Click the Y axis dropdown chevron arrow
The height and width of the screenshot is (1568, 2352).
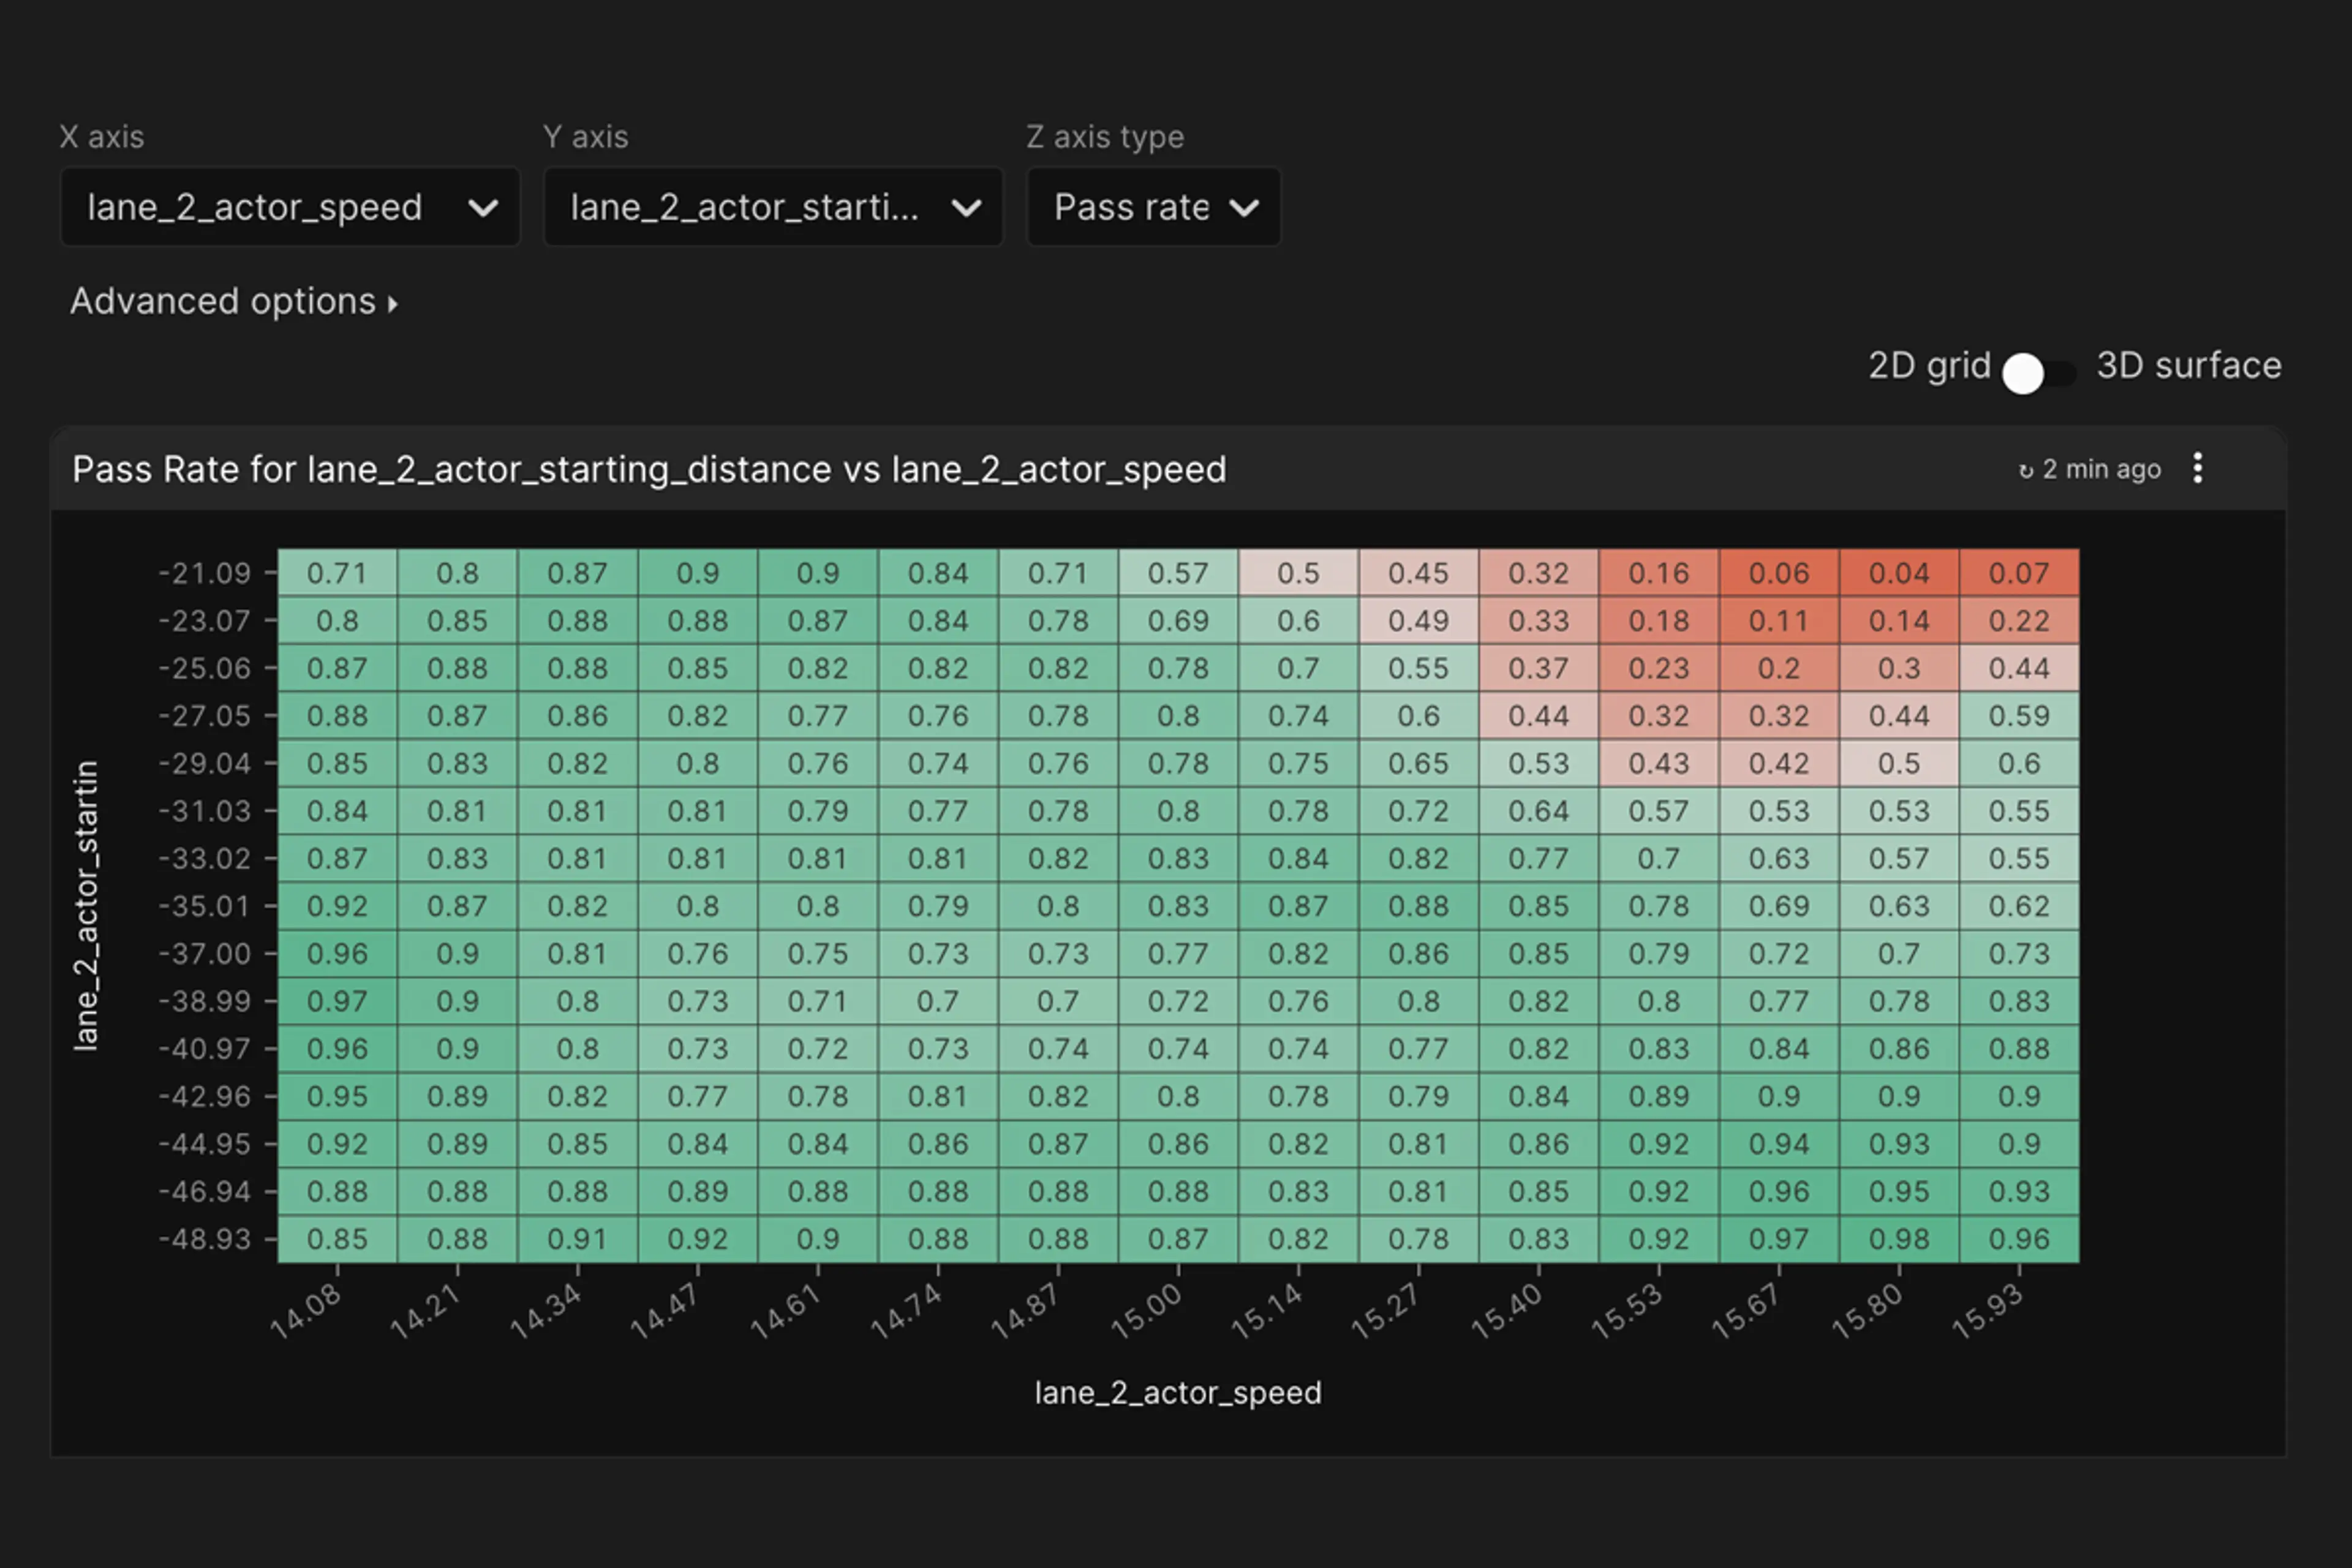point(966,208)
